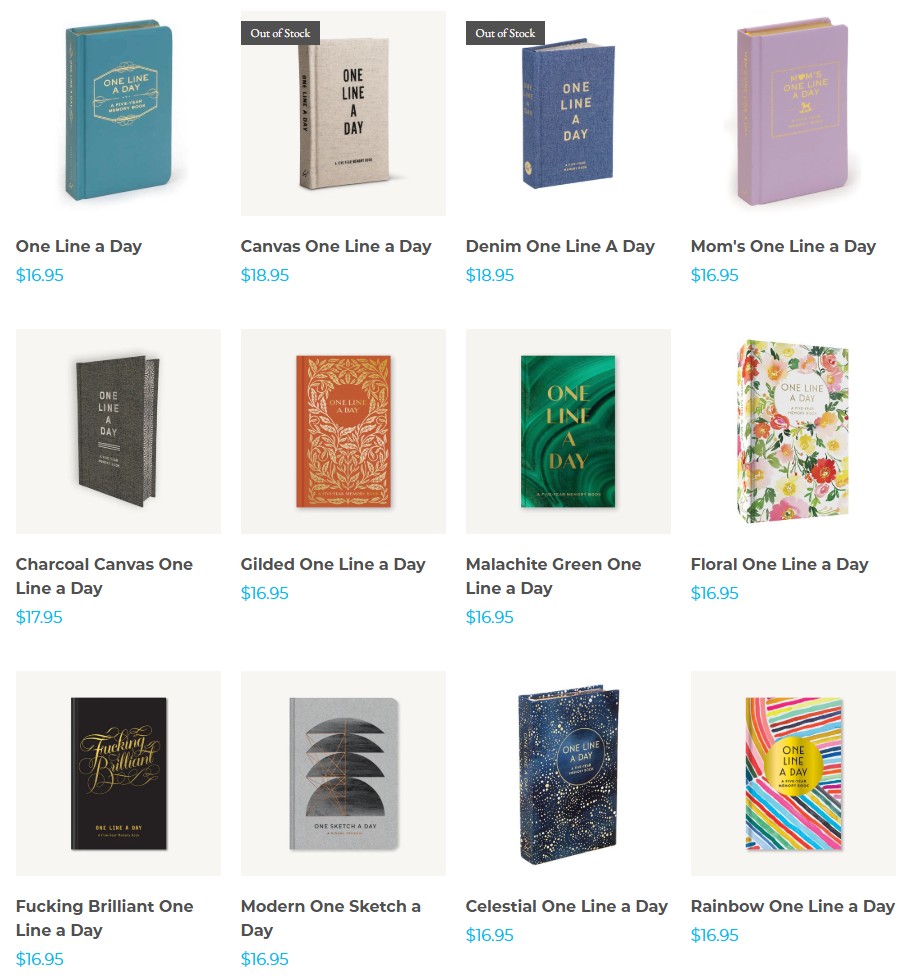Open the Mom's One Line a Day title link
The image size is (915, 977).
click(783, 246)
